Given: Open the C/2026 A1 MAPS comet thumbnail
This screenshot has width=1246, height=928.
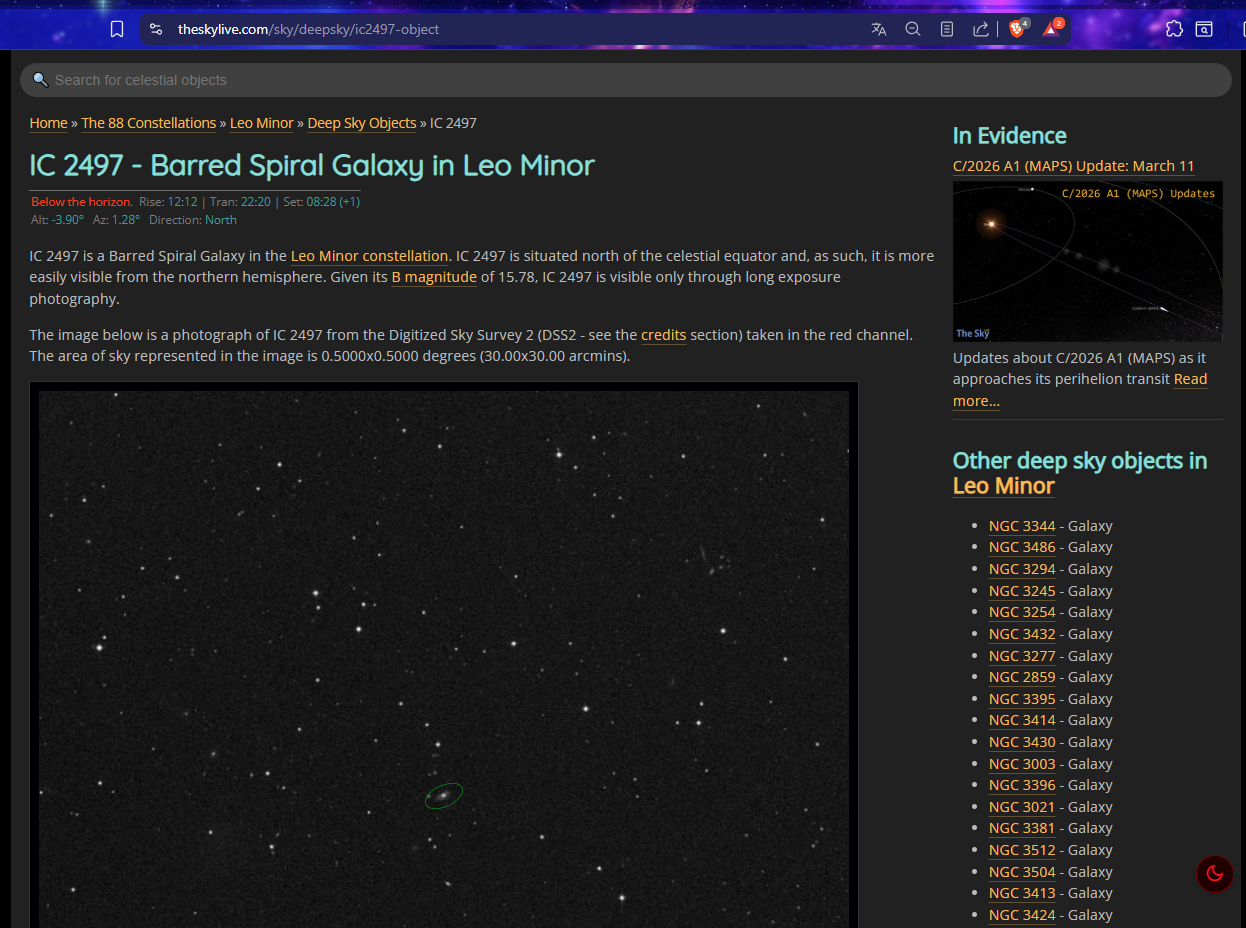Looking at the screenshot, I should [1088, 261].
